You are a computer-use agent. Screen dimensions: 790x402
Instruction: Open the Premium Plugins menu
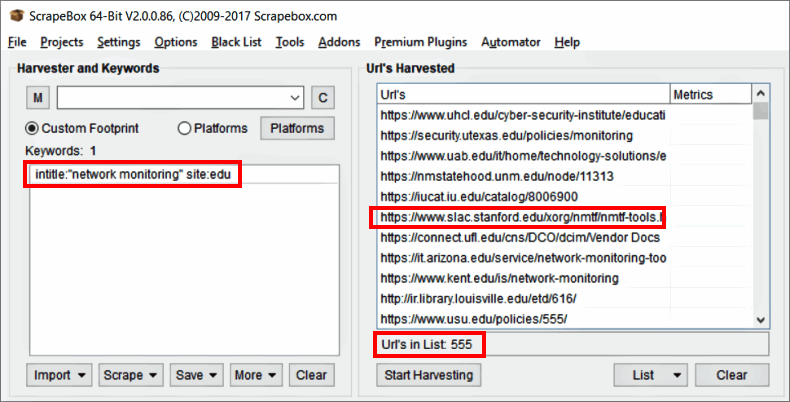click(420, 42)
